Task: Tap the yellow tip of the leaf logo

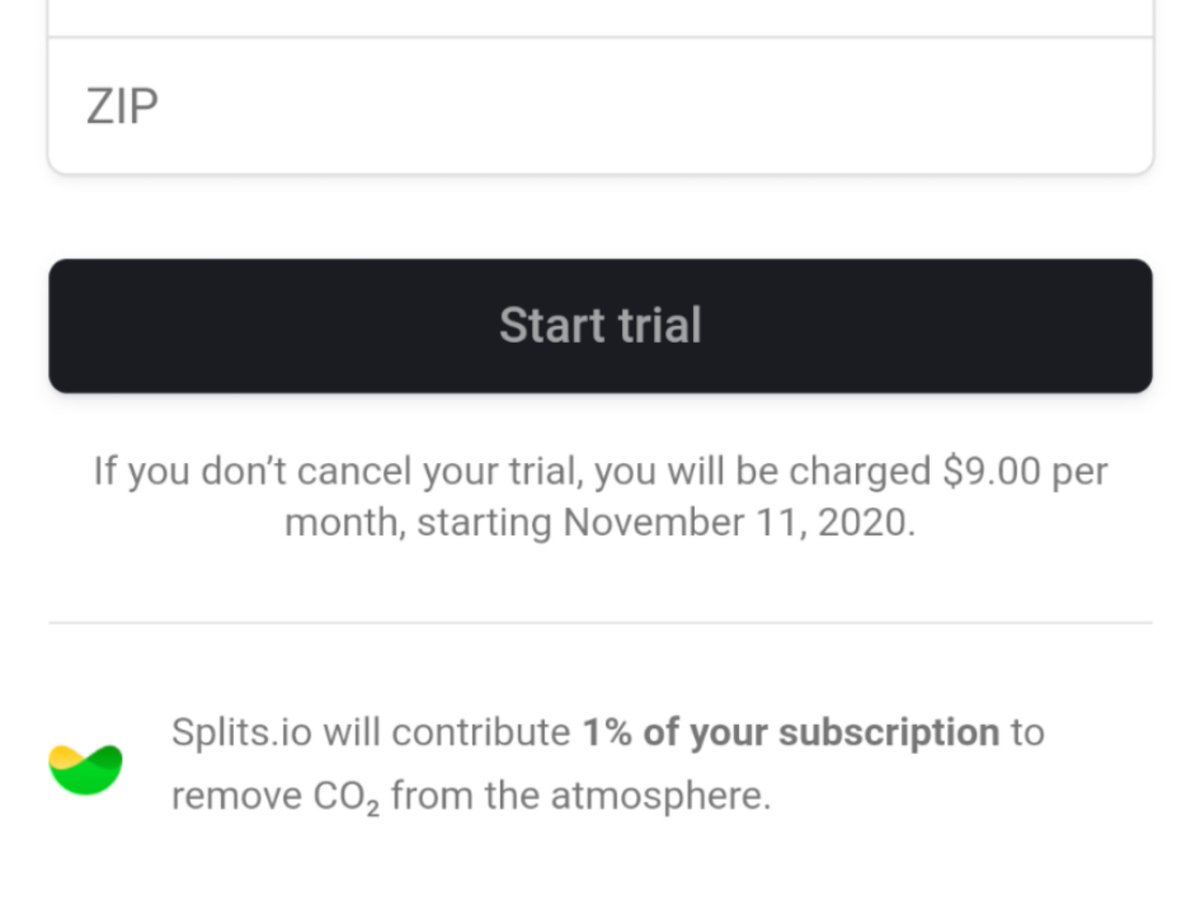Action: point(63,755)
